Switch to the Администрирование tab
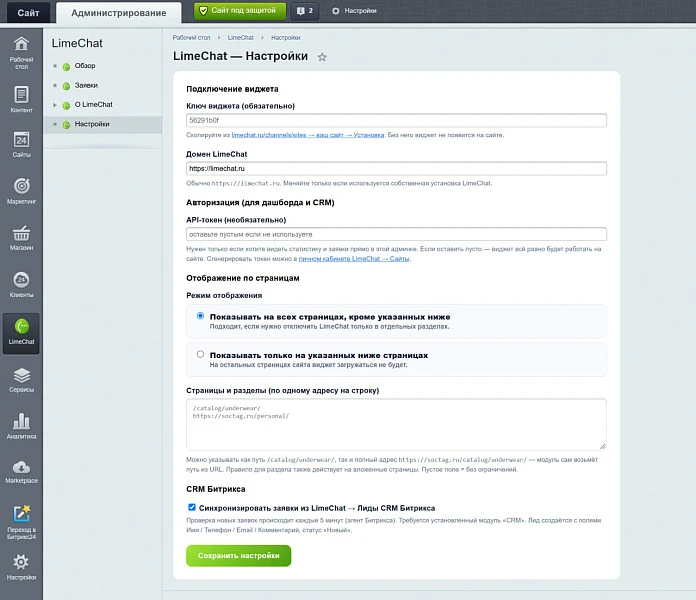The height and width of the screenshot is (600, 696). pos(119,13)
